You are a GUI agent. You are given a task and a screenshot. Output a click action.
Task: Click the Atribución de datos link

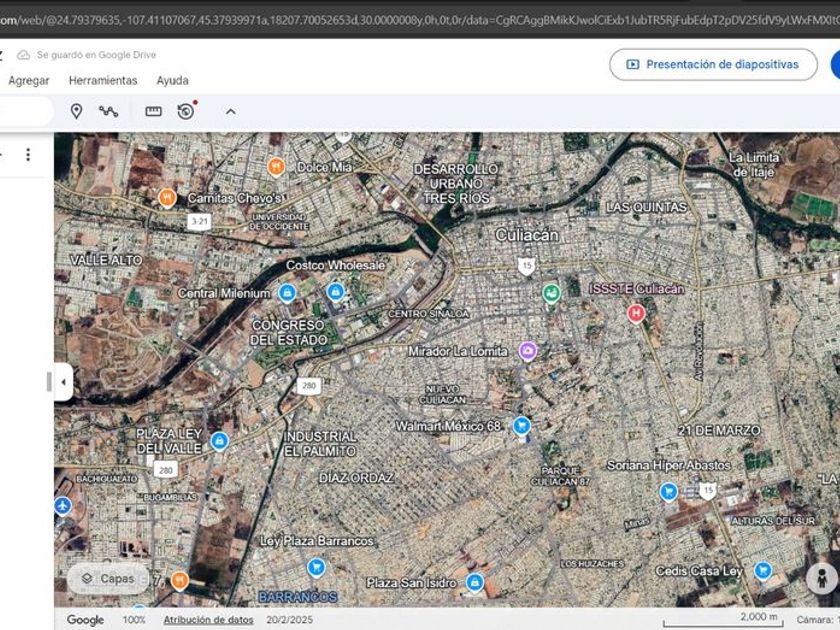pyautogui.click(x=208, y=620)
